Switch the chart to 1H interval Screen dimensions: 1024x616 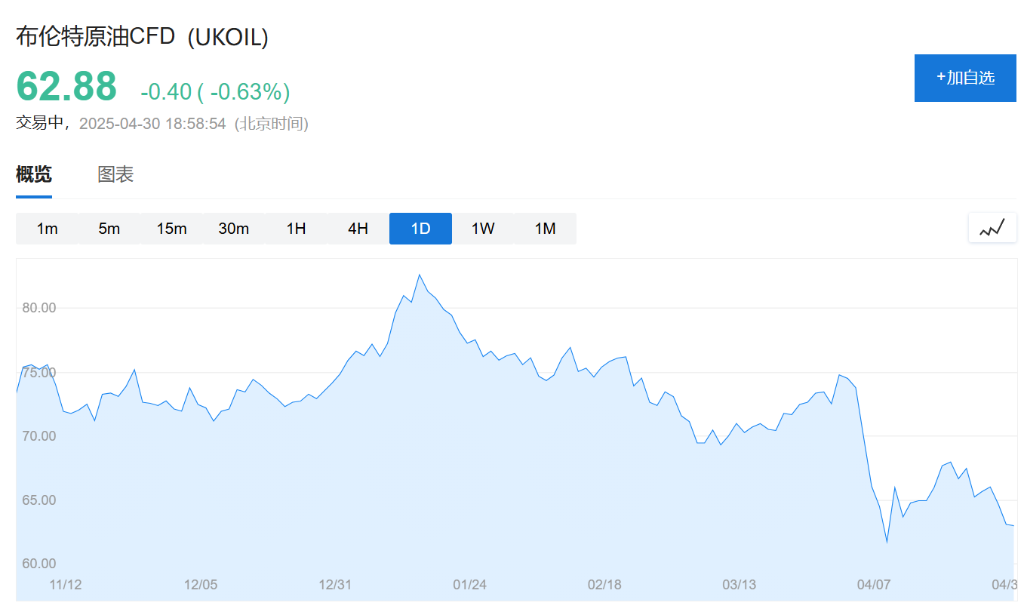pos(296,228)
